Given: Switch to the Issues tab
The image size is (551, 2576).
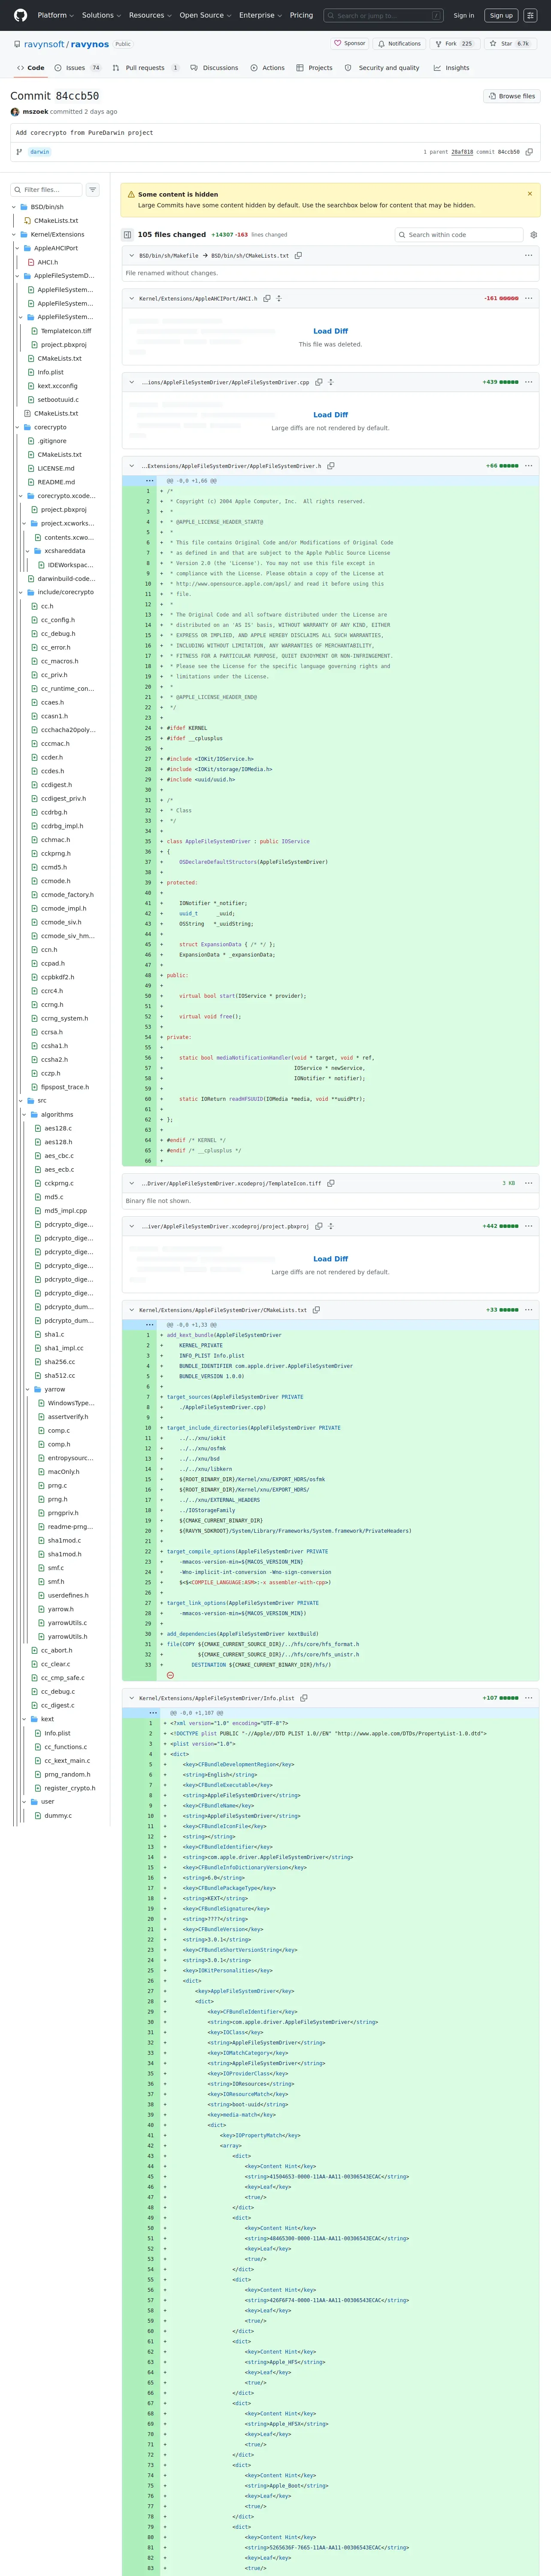Looking at the screenshot, I should [78, 68].
